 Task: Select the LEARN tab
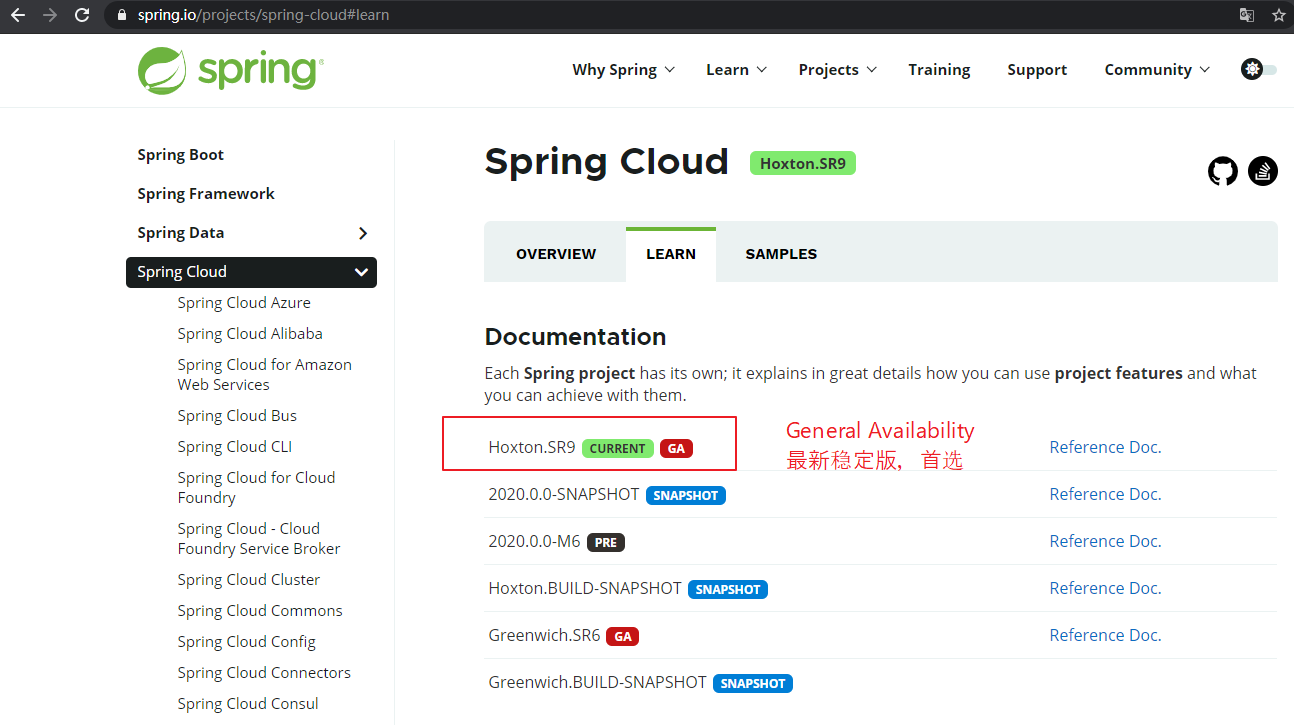pyautogui.click(x=671, y=254)
